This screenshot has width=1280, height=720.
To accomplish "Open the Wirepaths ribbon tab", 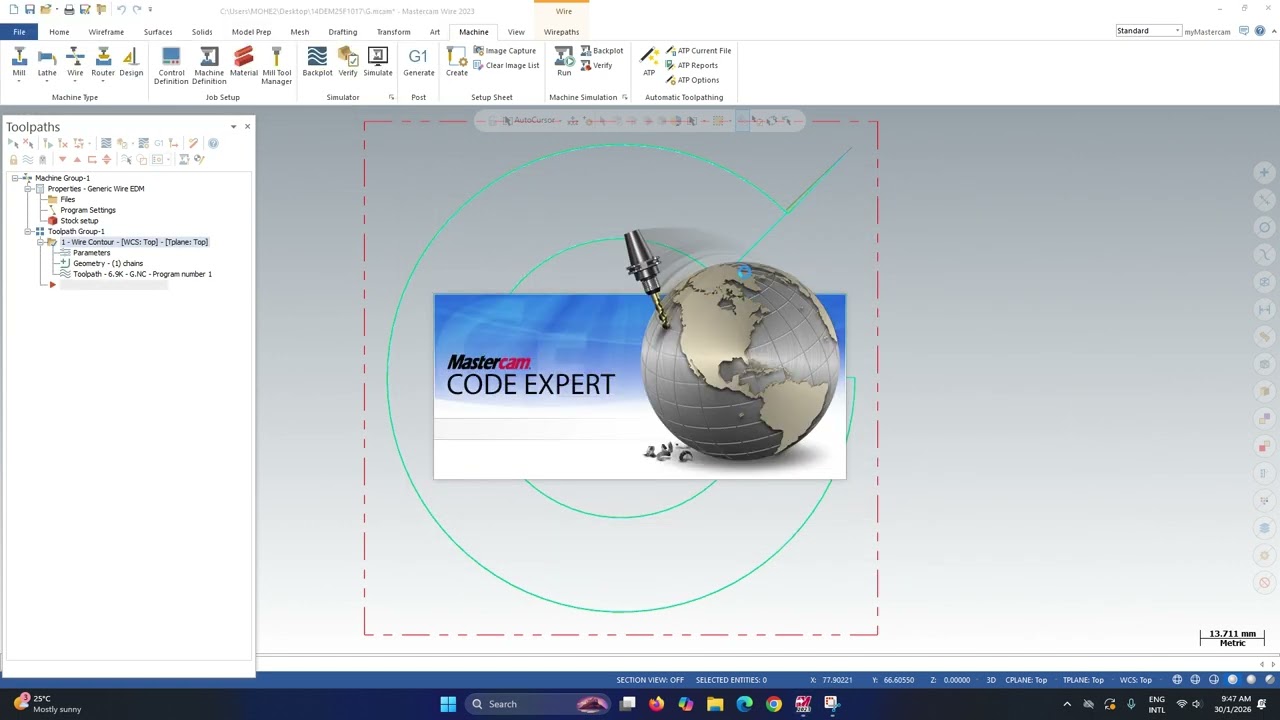I will pyautogui.click(x=561, y=32).
